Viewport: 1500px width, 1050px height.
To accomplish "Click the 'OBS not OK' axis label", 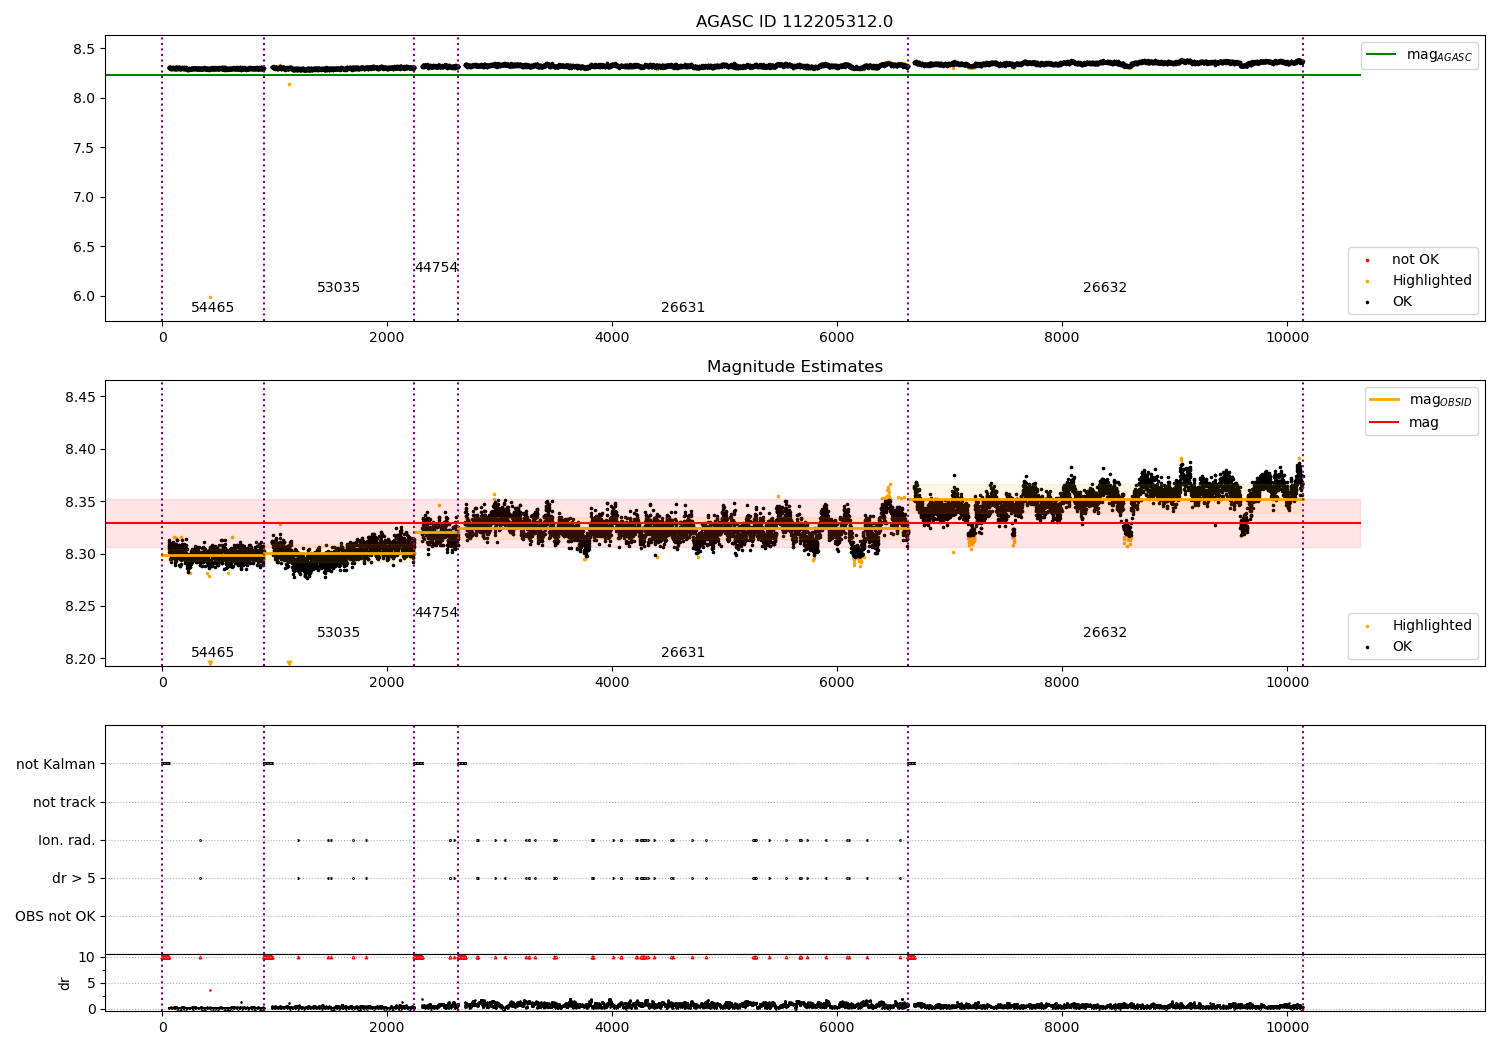I will [x=55, y=917].
